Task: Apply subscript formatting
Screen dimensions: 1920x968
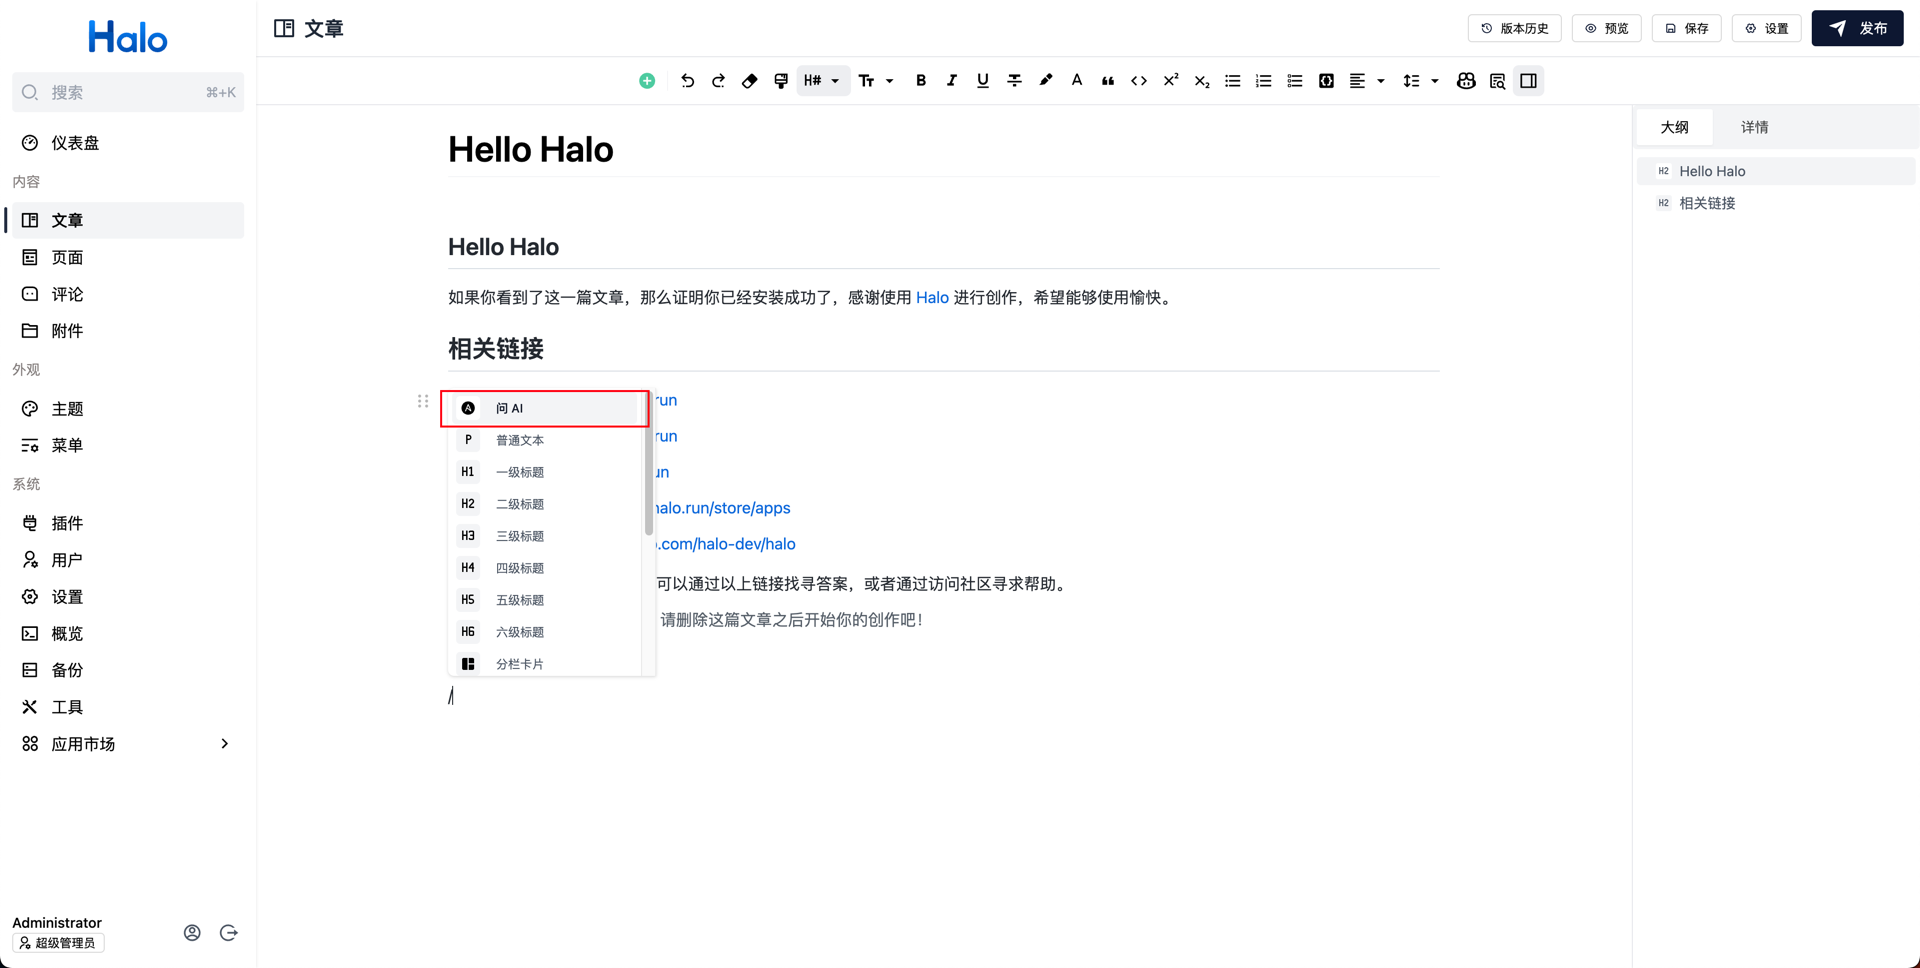Action: tap(1202, 81)
